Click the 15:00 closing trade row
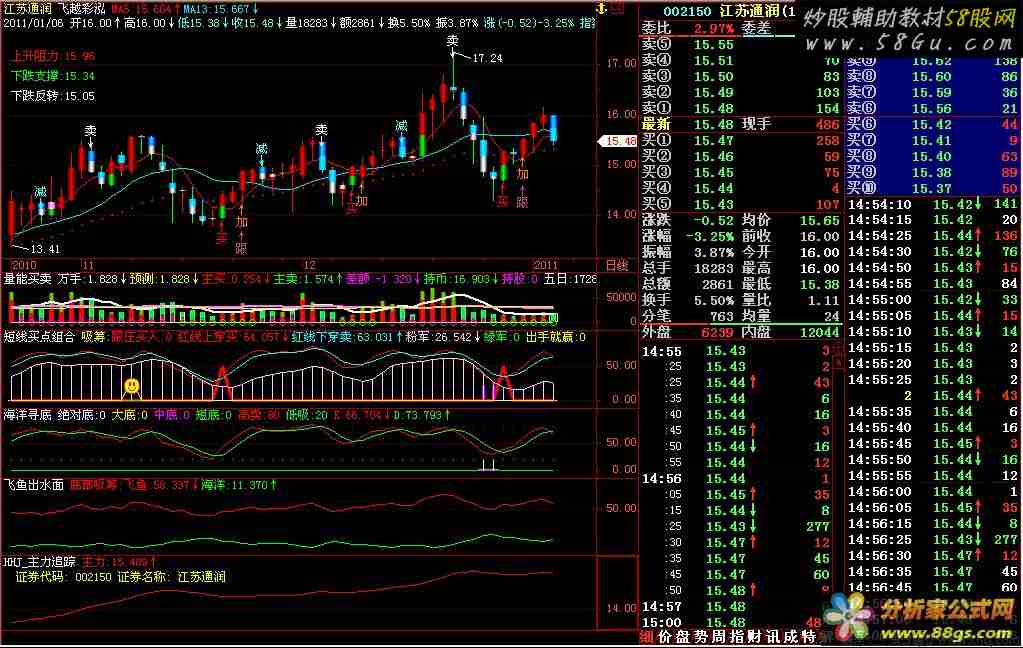1023x648 pixels. (x=731, y=623)
